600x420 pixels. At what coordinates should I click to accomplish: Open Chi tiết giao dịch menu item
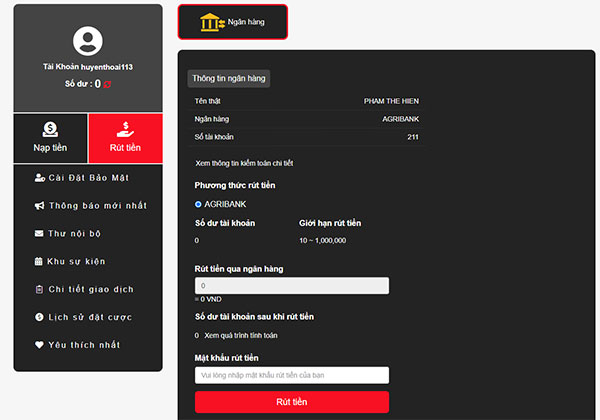pyautogui.click(x=90, y=289)
